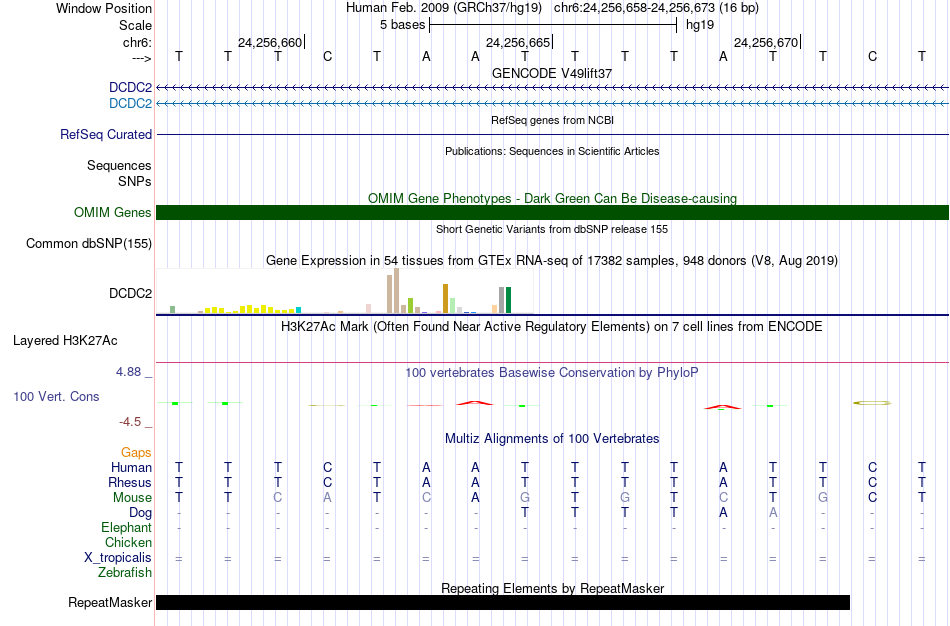Click the orange Gaps row label

(x=136, y=453)
